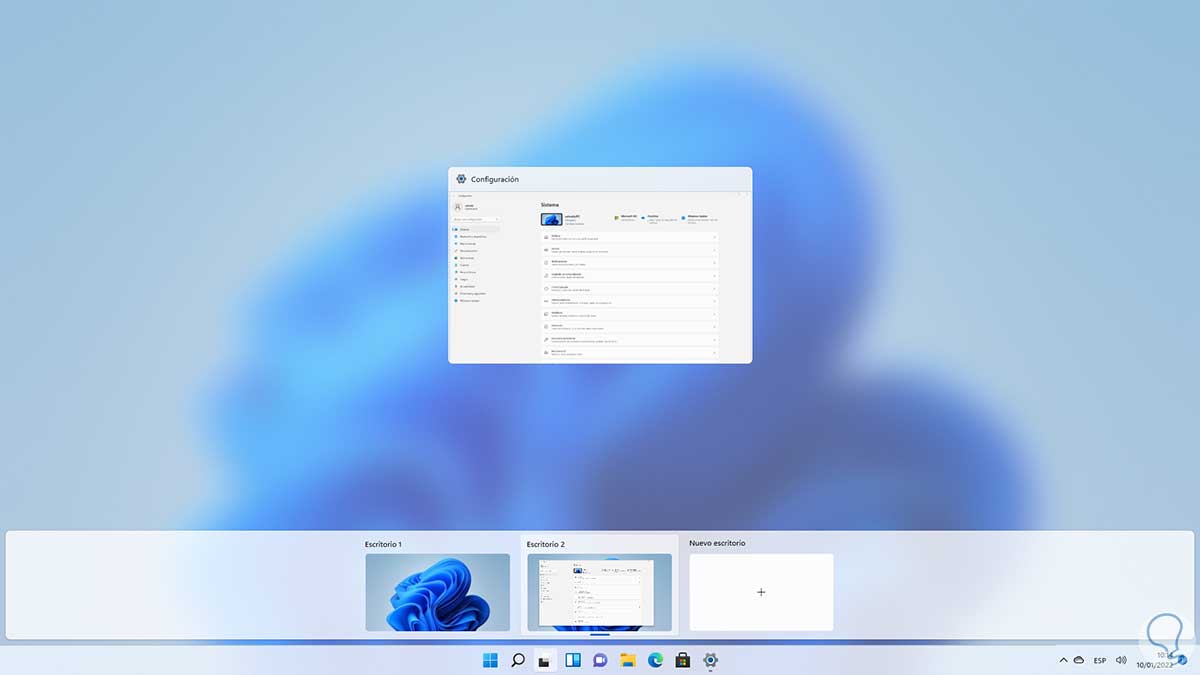Click the 'Escritorio 1' desktop name label
This screenshot has width=1200, height=675.
coord(384,545)
